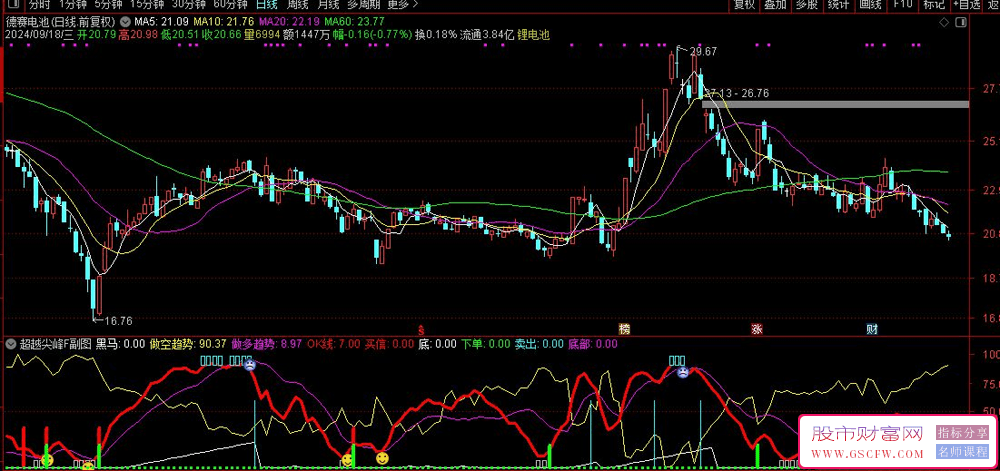Click the second sad face sell signal
This screenshot has width=1000, height=471.
point(683,372)
